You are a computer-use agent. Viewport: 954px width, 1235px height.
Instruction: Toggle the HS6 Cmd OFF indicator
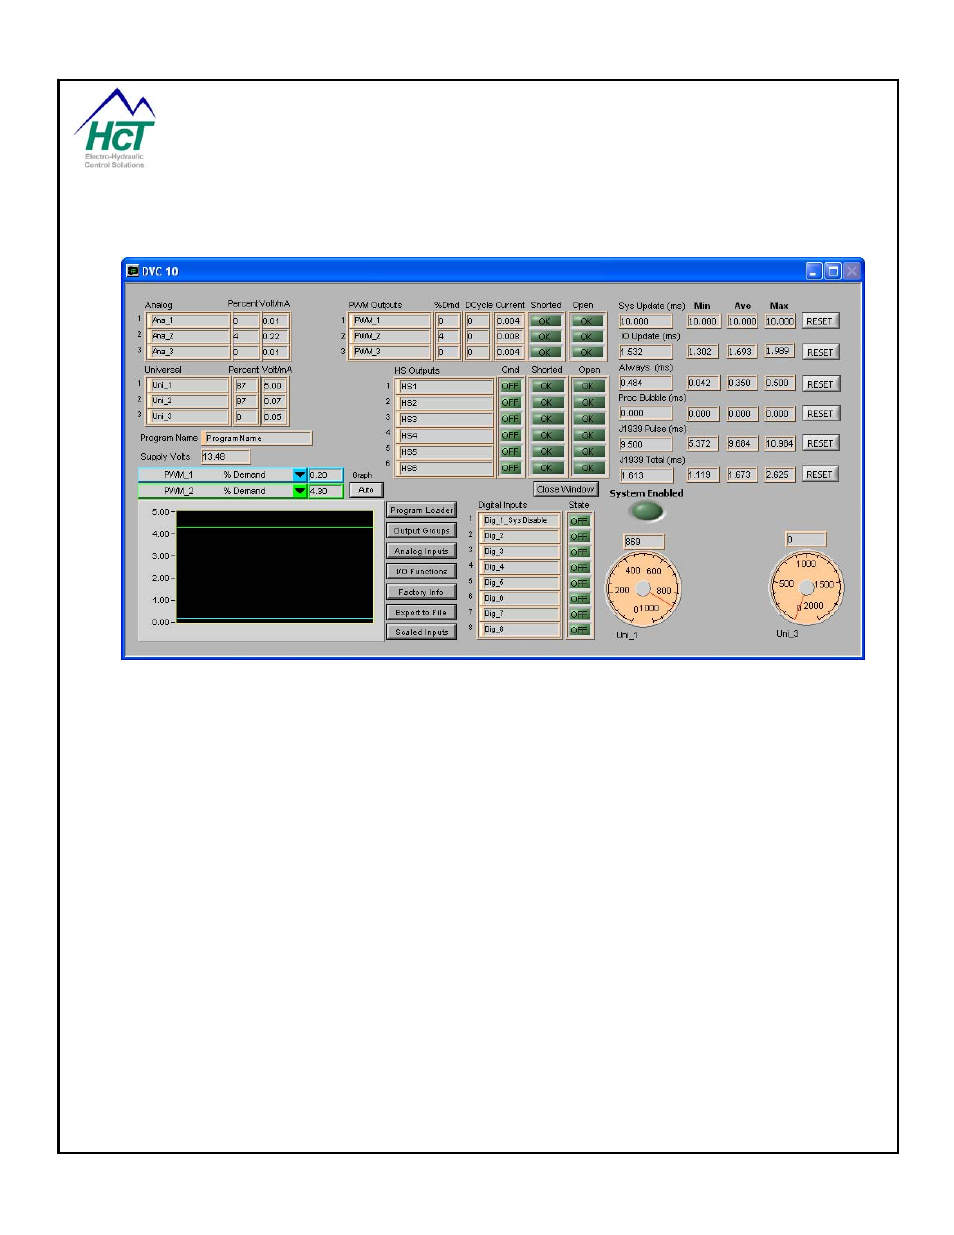tap(510, 468)
